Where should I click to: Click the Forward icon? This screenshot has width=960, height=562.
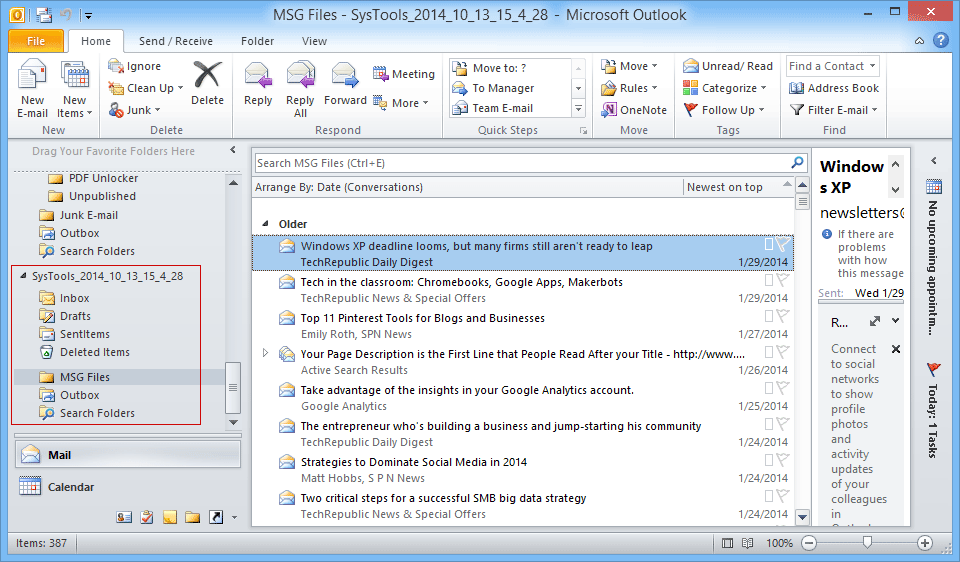pyautogui.click(x=345, y=76)
